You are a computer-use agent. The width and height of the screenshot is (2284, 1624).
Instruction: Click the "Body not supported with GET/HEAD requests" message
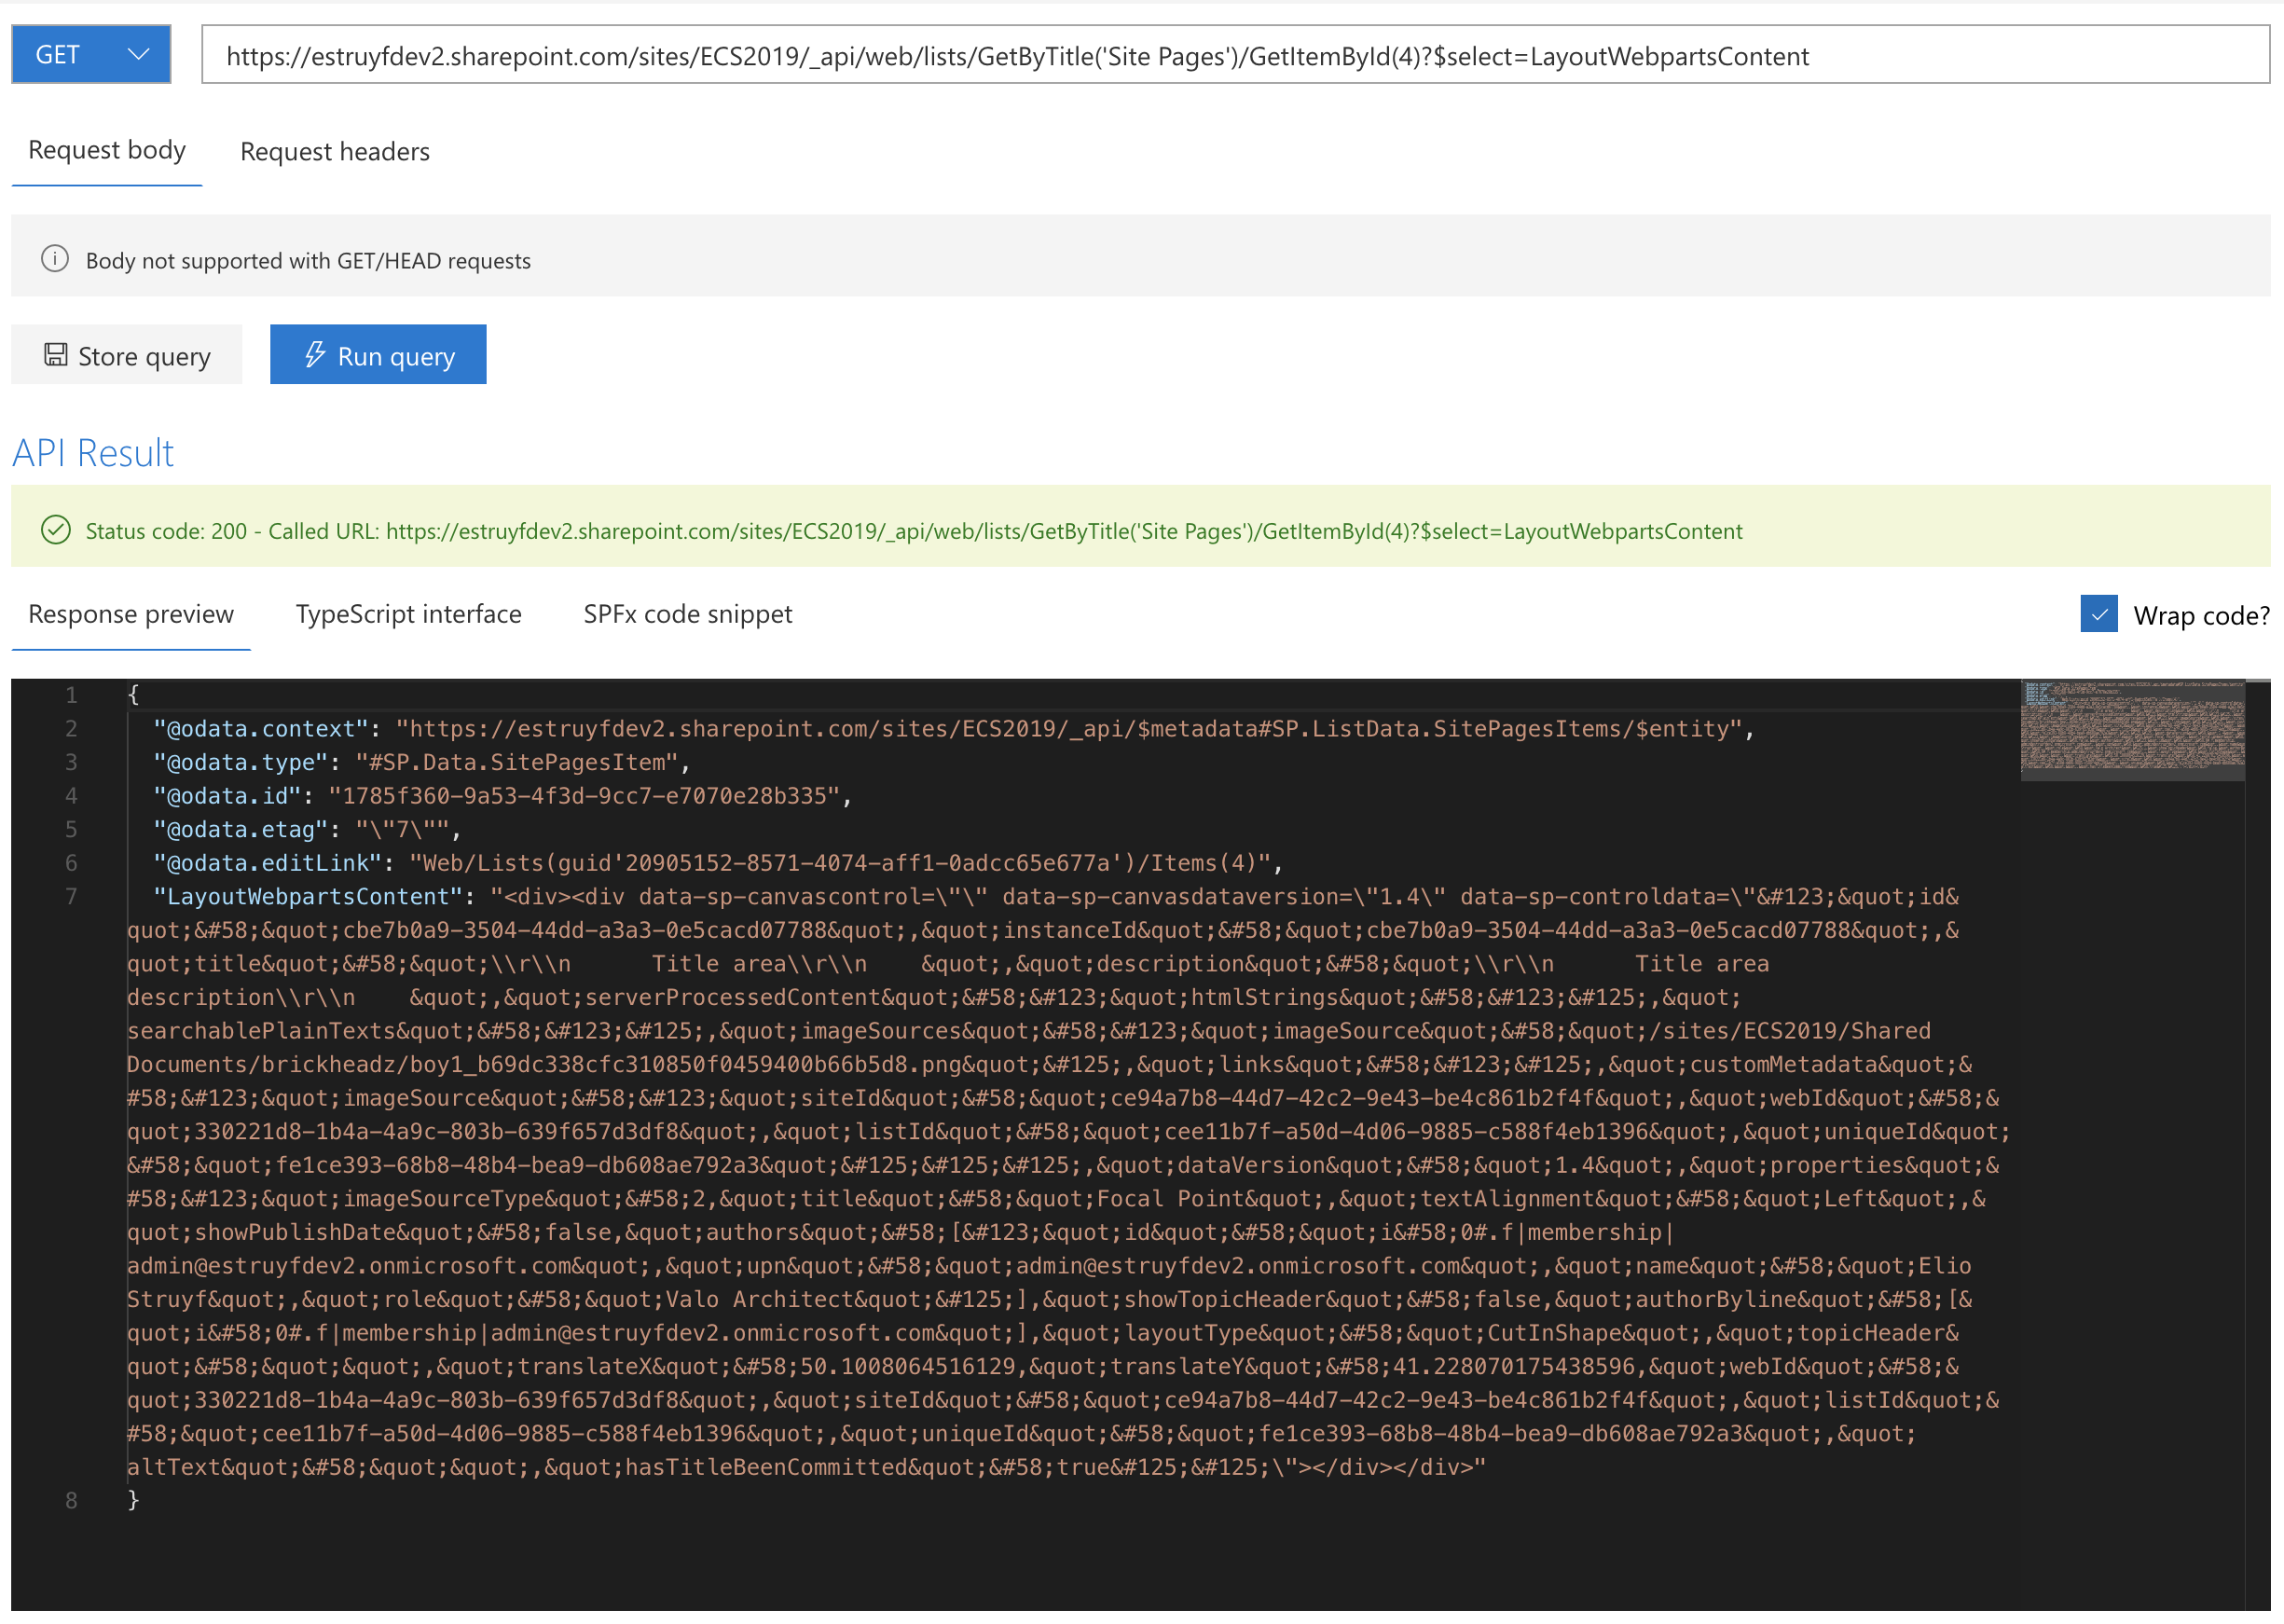pyautogui.click(x=308, y=261)
